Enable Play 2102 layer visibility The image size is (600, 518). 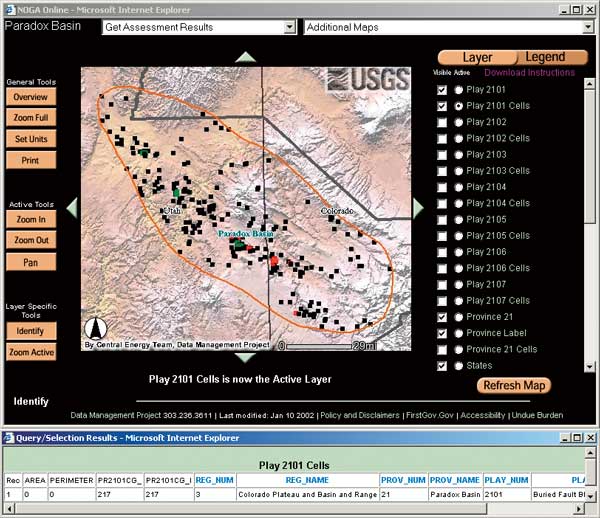(442, 122)
